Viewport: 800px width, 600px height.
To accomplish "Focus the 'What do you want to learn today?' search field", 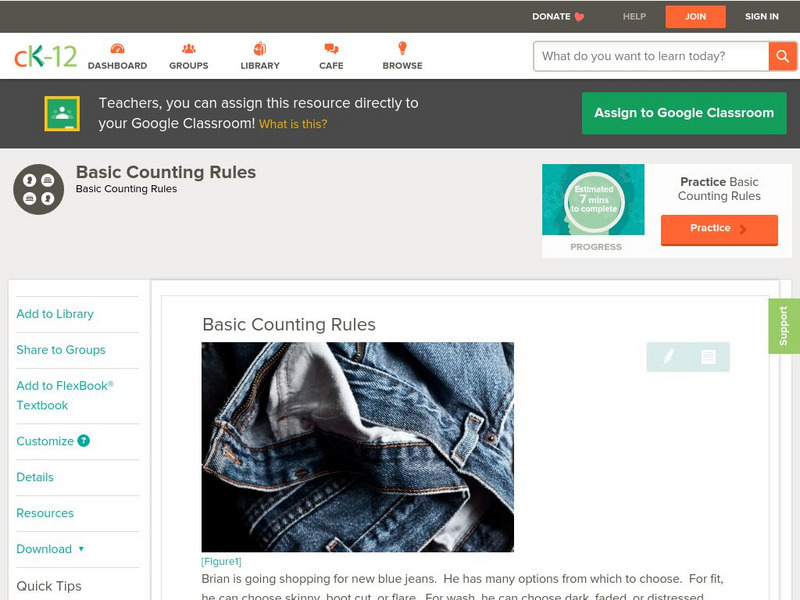I will pyautogui.click(x=651, y=56).
